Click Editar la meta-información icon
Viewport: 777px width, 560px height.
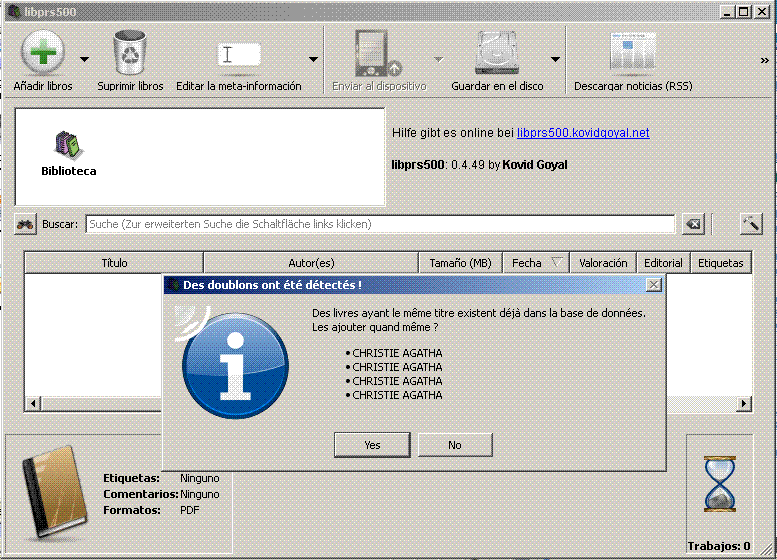pos(239,55)
